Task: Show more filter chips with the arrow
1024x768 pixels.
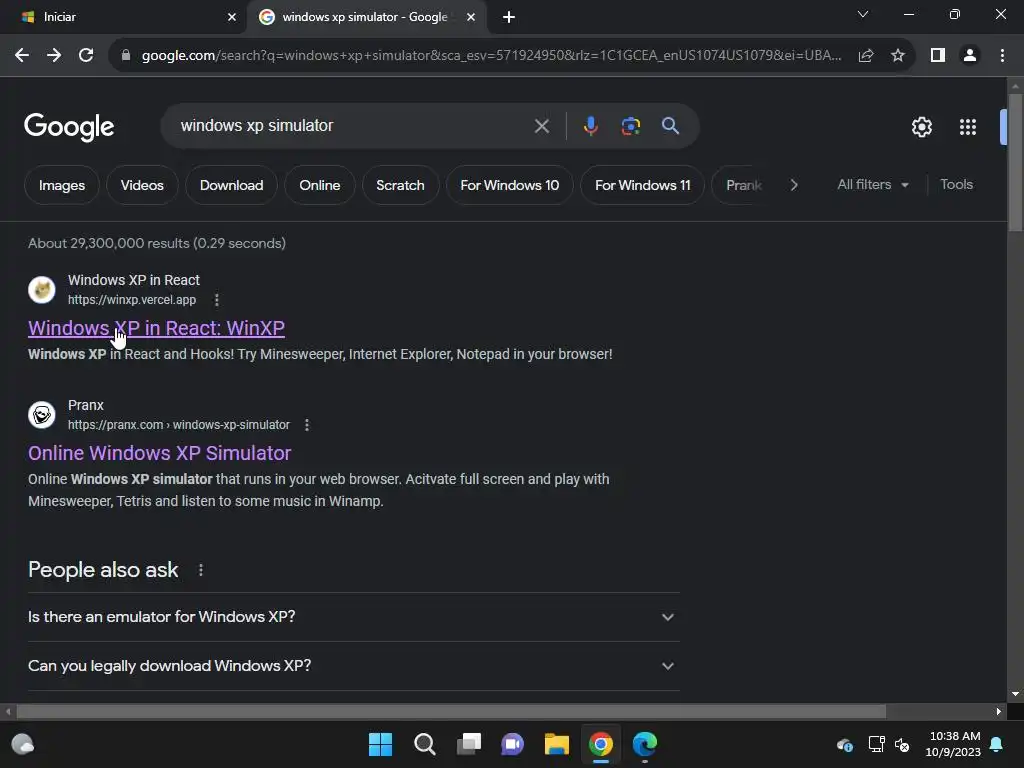Action: [x=793, y=185]
